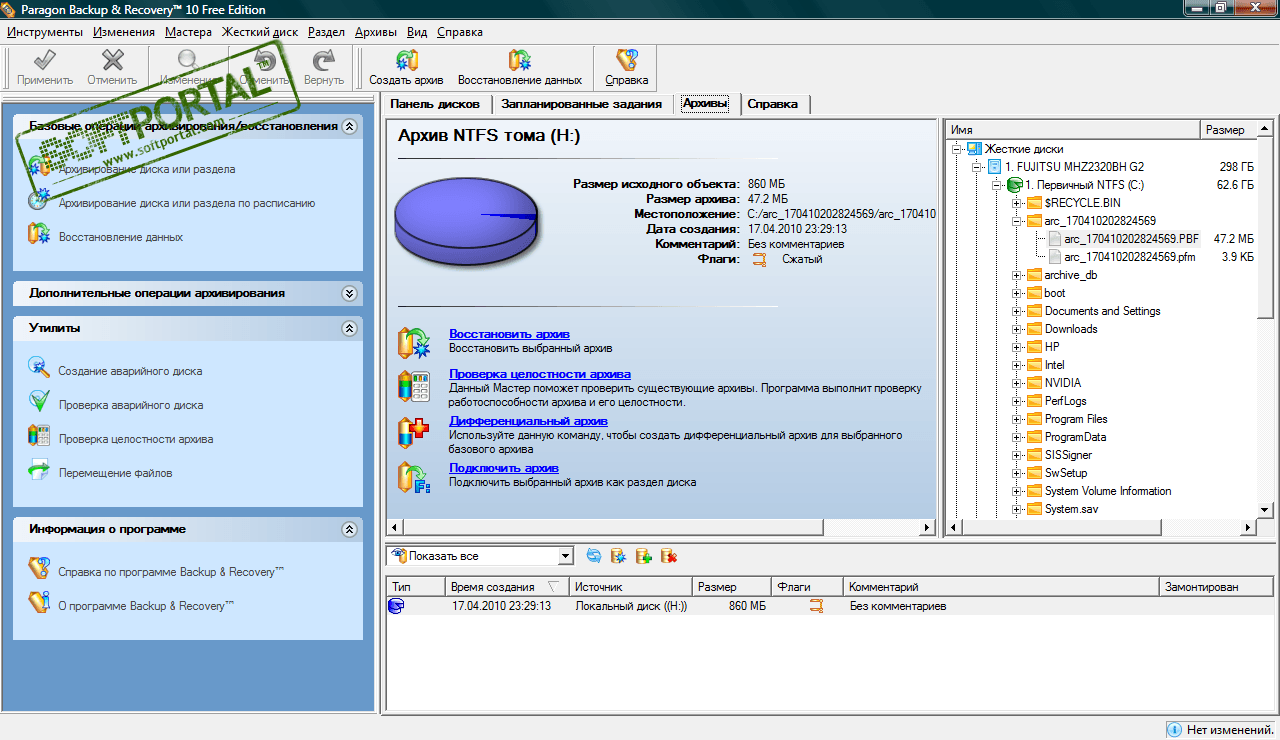Click the Дифференциальный архив link

click(528, 421)
